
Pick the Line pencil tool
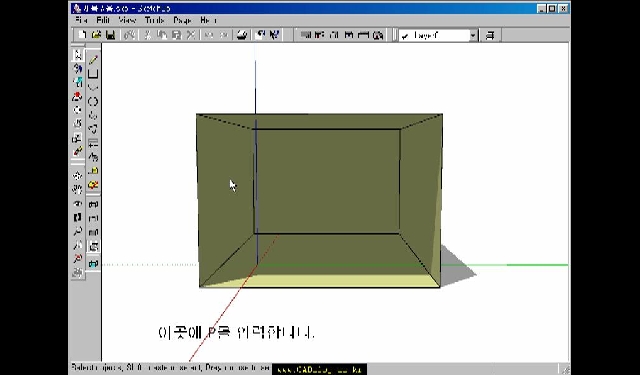[x=93, y=60]
